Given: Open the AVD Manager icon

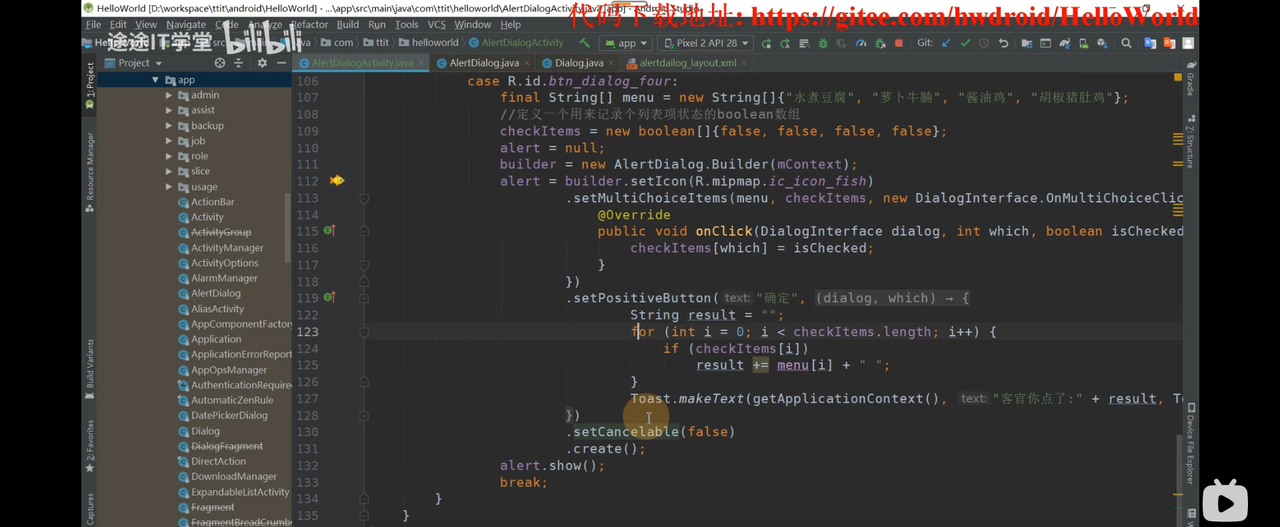Looking at the screenshot, I should [x=1083, y=43].
